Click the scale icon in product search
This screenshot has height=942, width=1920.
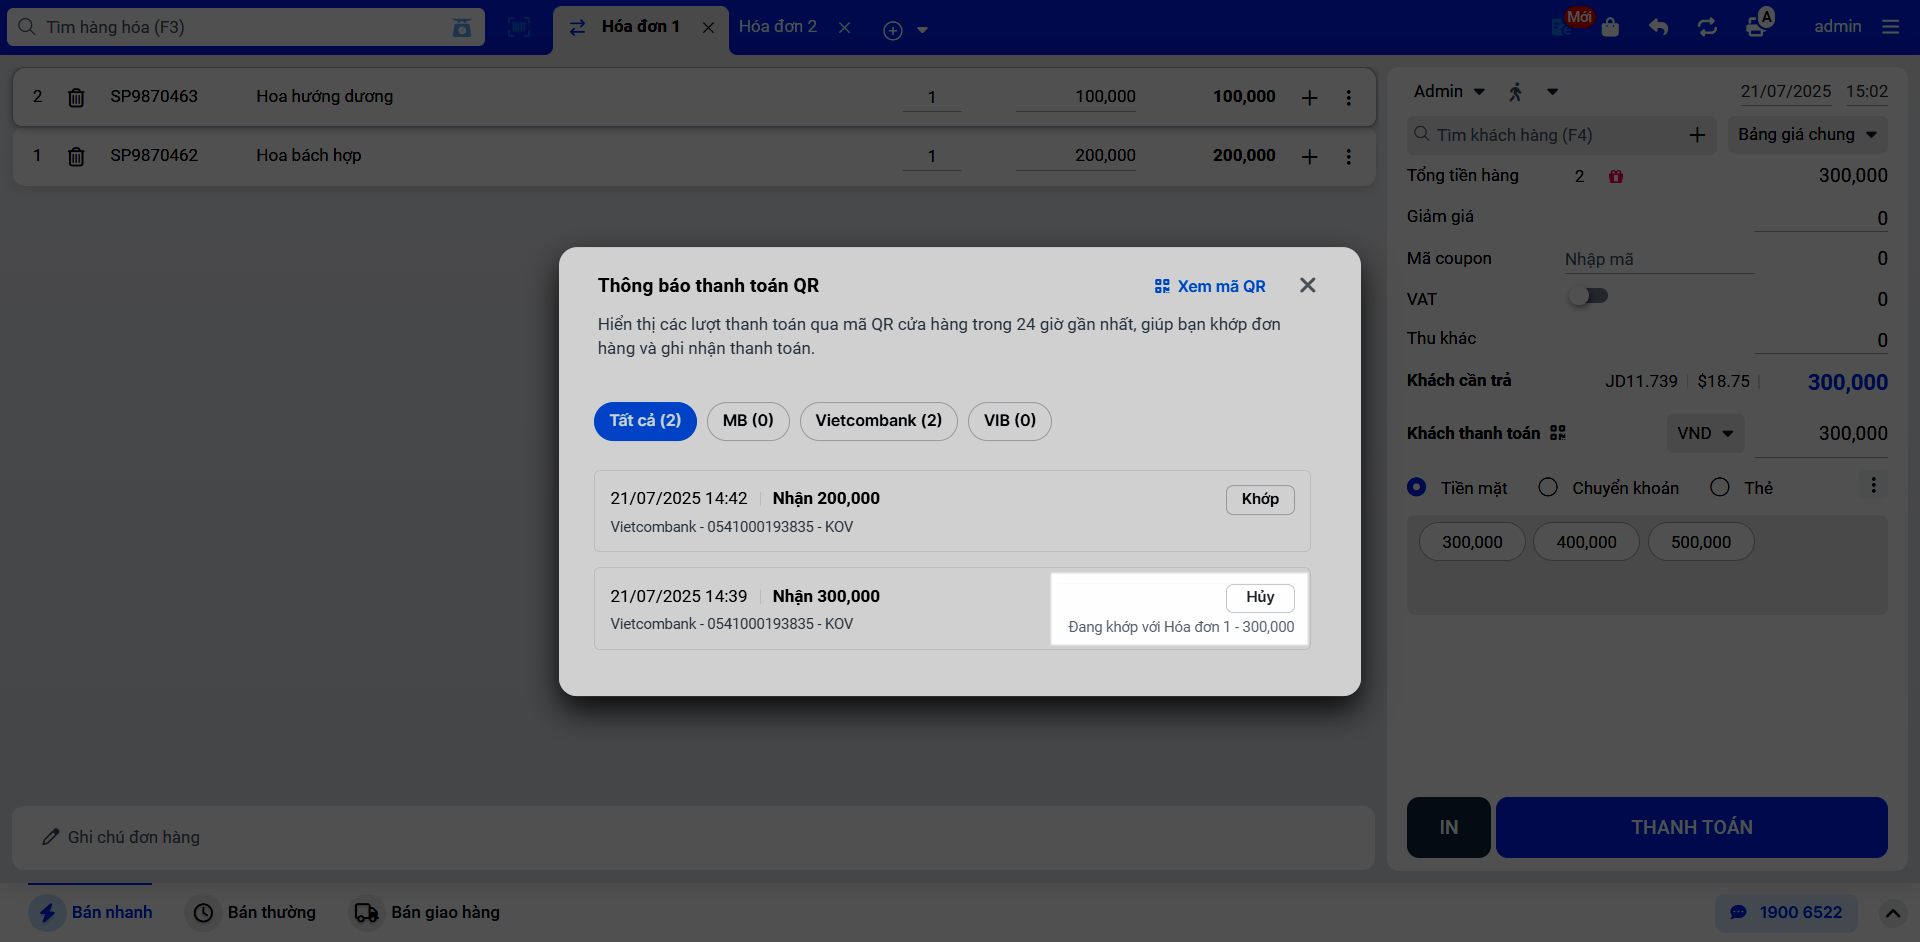click(462, 28)
